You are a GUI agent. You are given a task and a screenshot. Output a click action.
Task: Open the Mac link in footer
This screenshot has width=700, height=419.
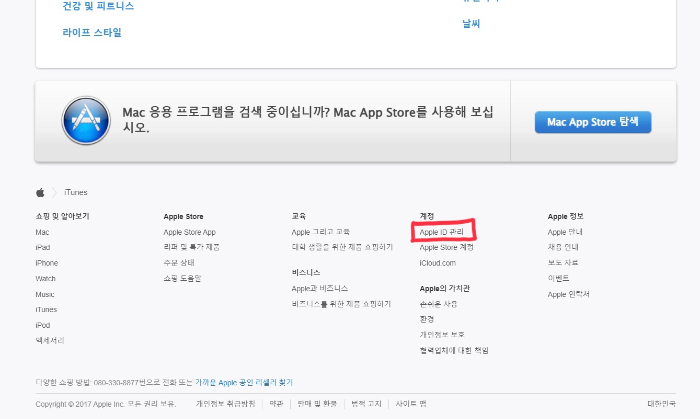tap(42, 232)
